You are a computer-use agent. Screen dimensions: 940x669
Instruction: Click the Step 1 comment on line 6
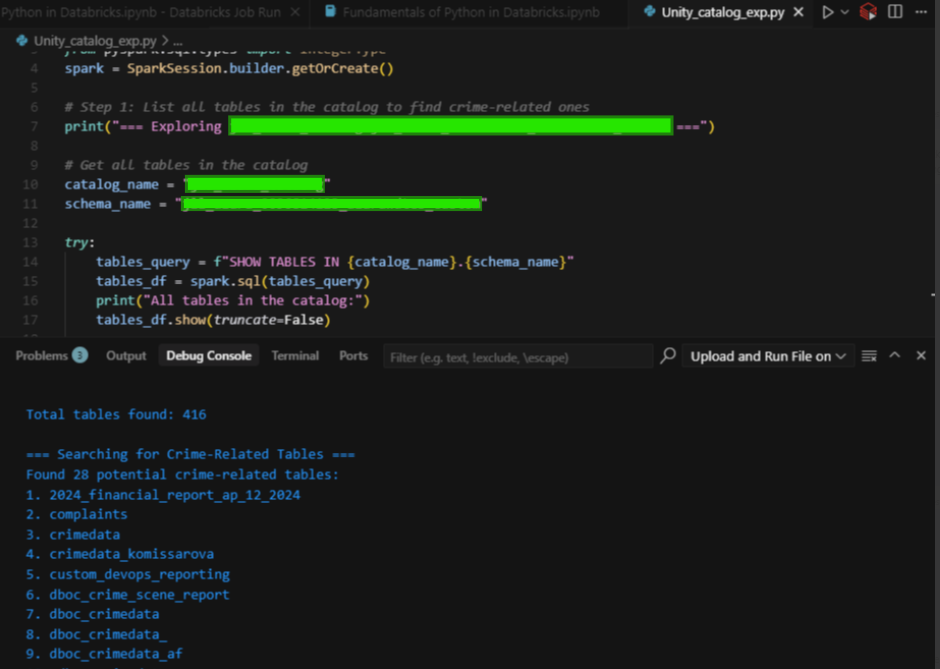327,107
